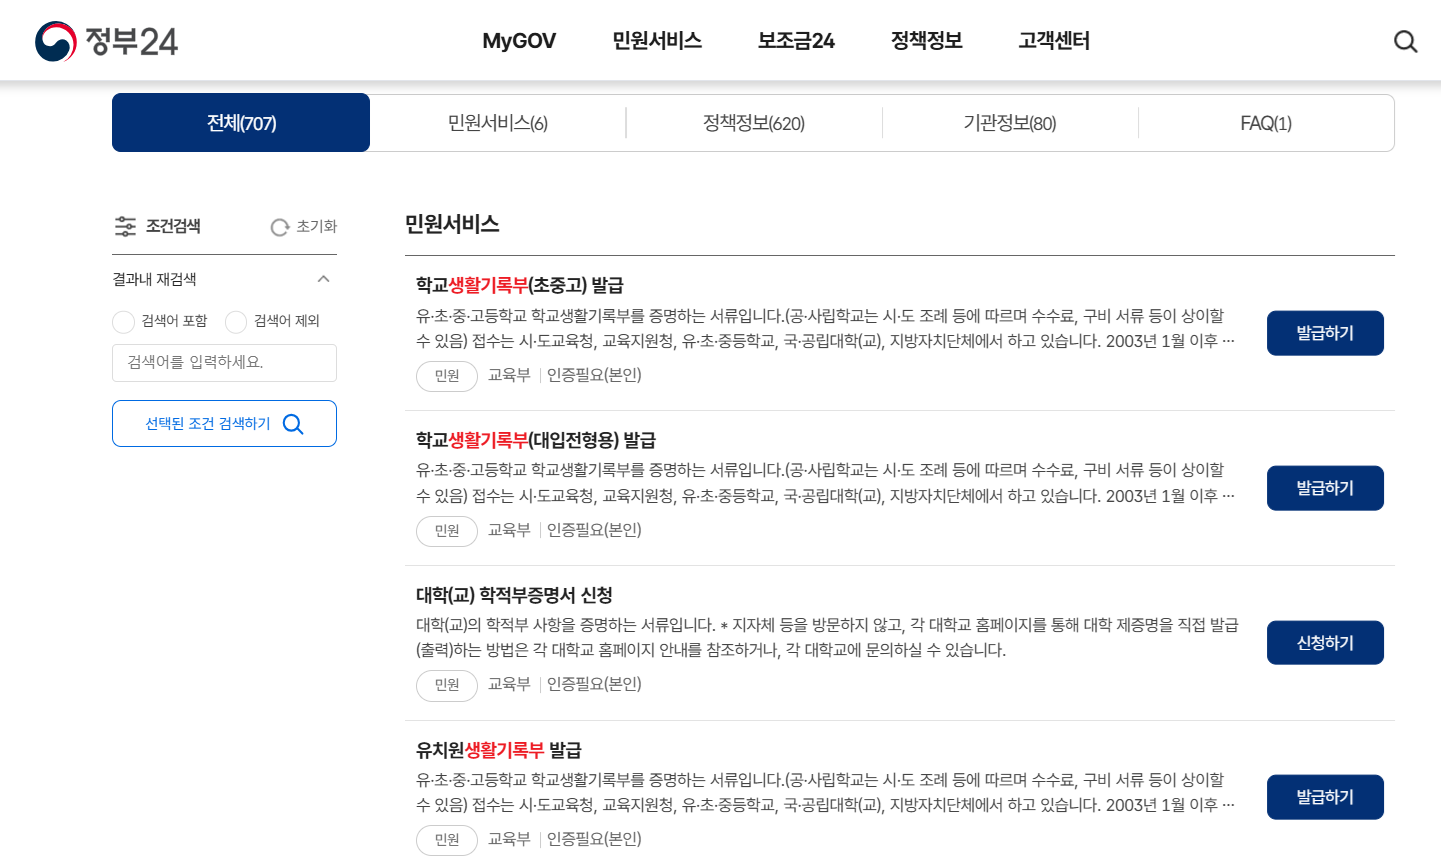This screenshot has height=861, width=1441.
Task: Reset filters using the 초기화 icon
Action: pyautogui.click(x=279, y=226)
